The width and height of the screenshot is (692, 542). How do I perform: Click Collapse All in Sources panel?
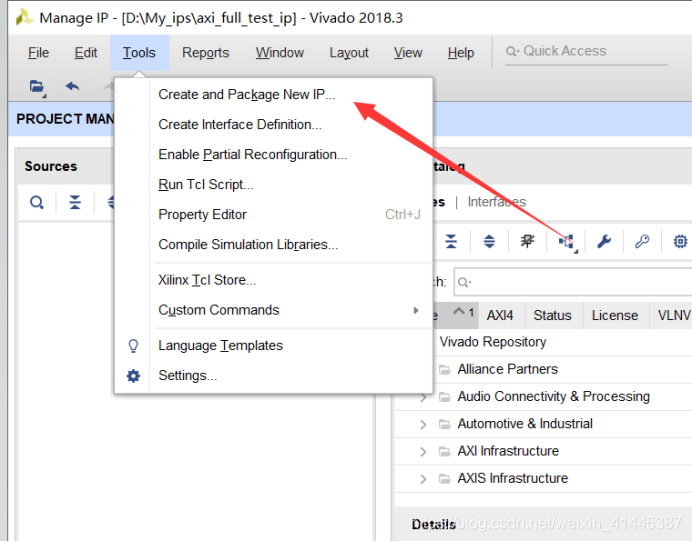point(75,202)
